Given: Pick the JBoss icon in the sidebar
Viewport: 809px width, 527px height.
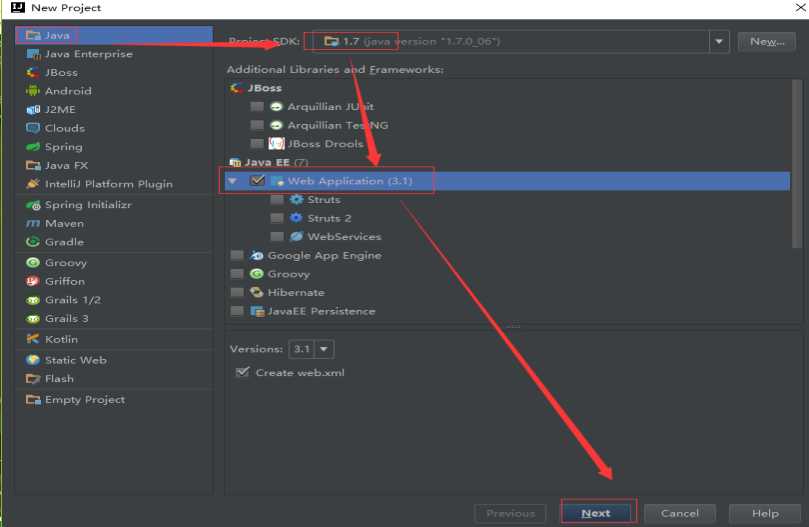Looking at the screenshot, I should 33,73.
